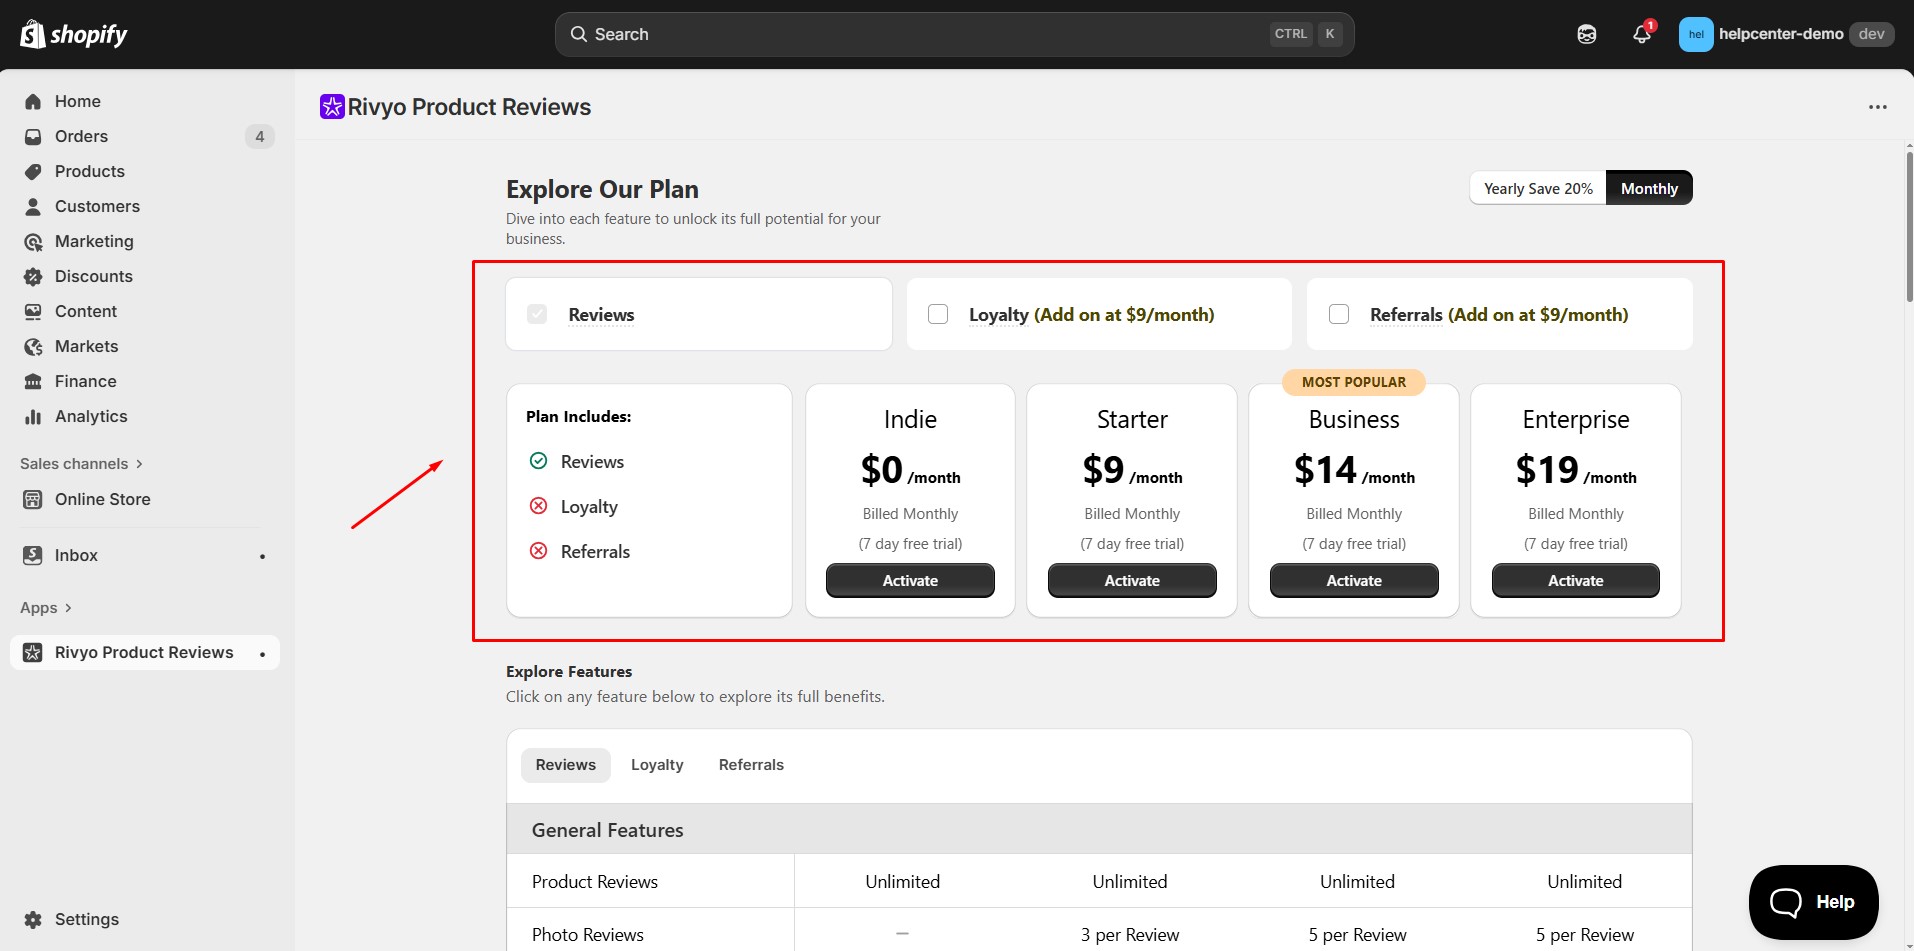Open Settings gear in the sidebar
The height and width of the screenshot is (951, 1914).
click(x=33, y=920)
